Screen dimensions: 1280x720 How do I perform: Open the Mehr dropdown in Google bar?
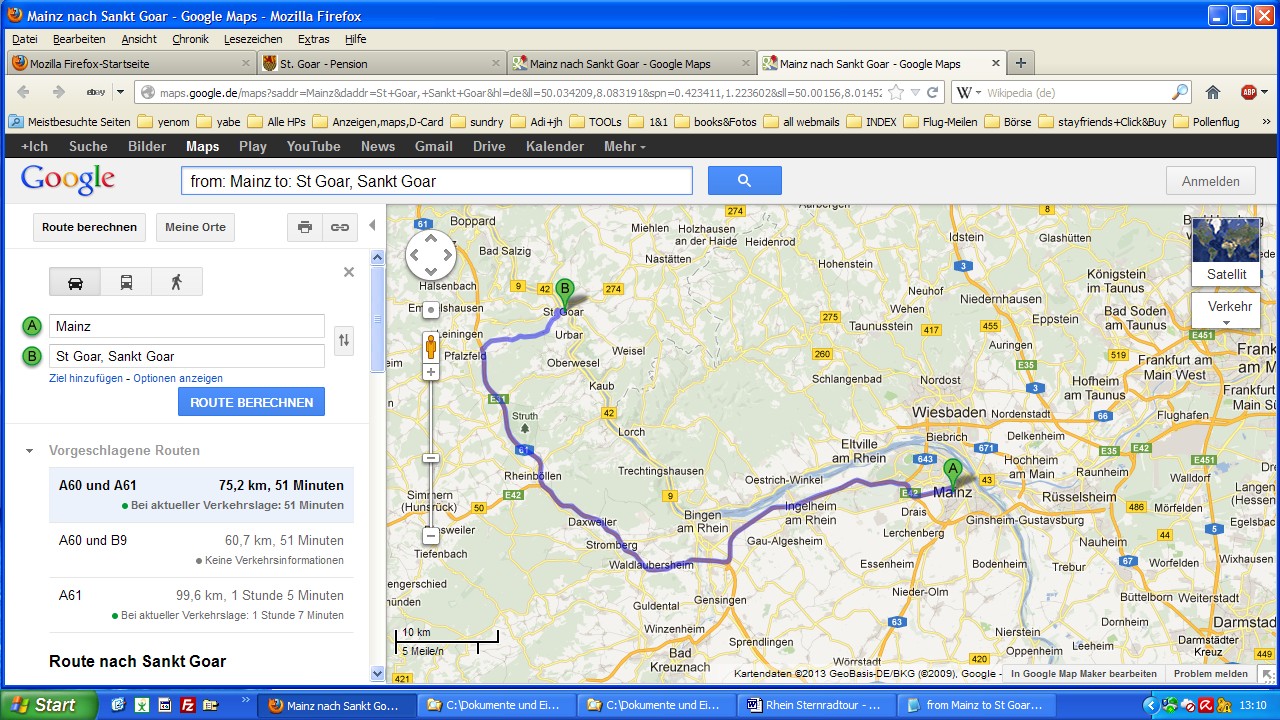point(624,146)
